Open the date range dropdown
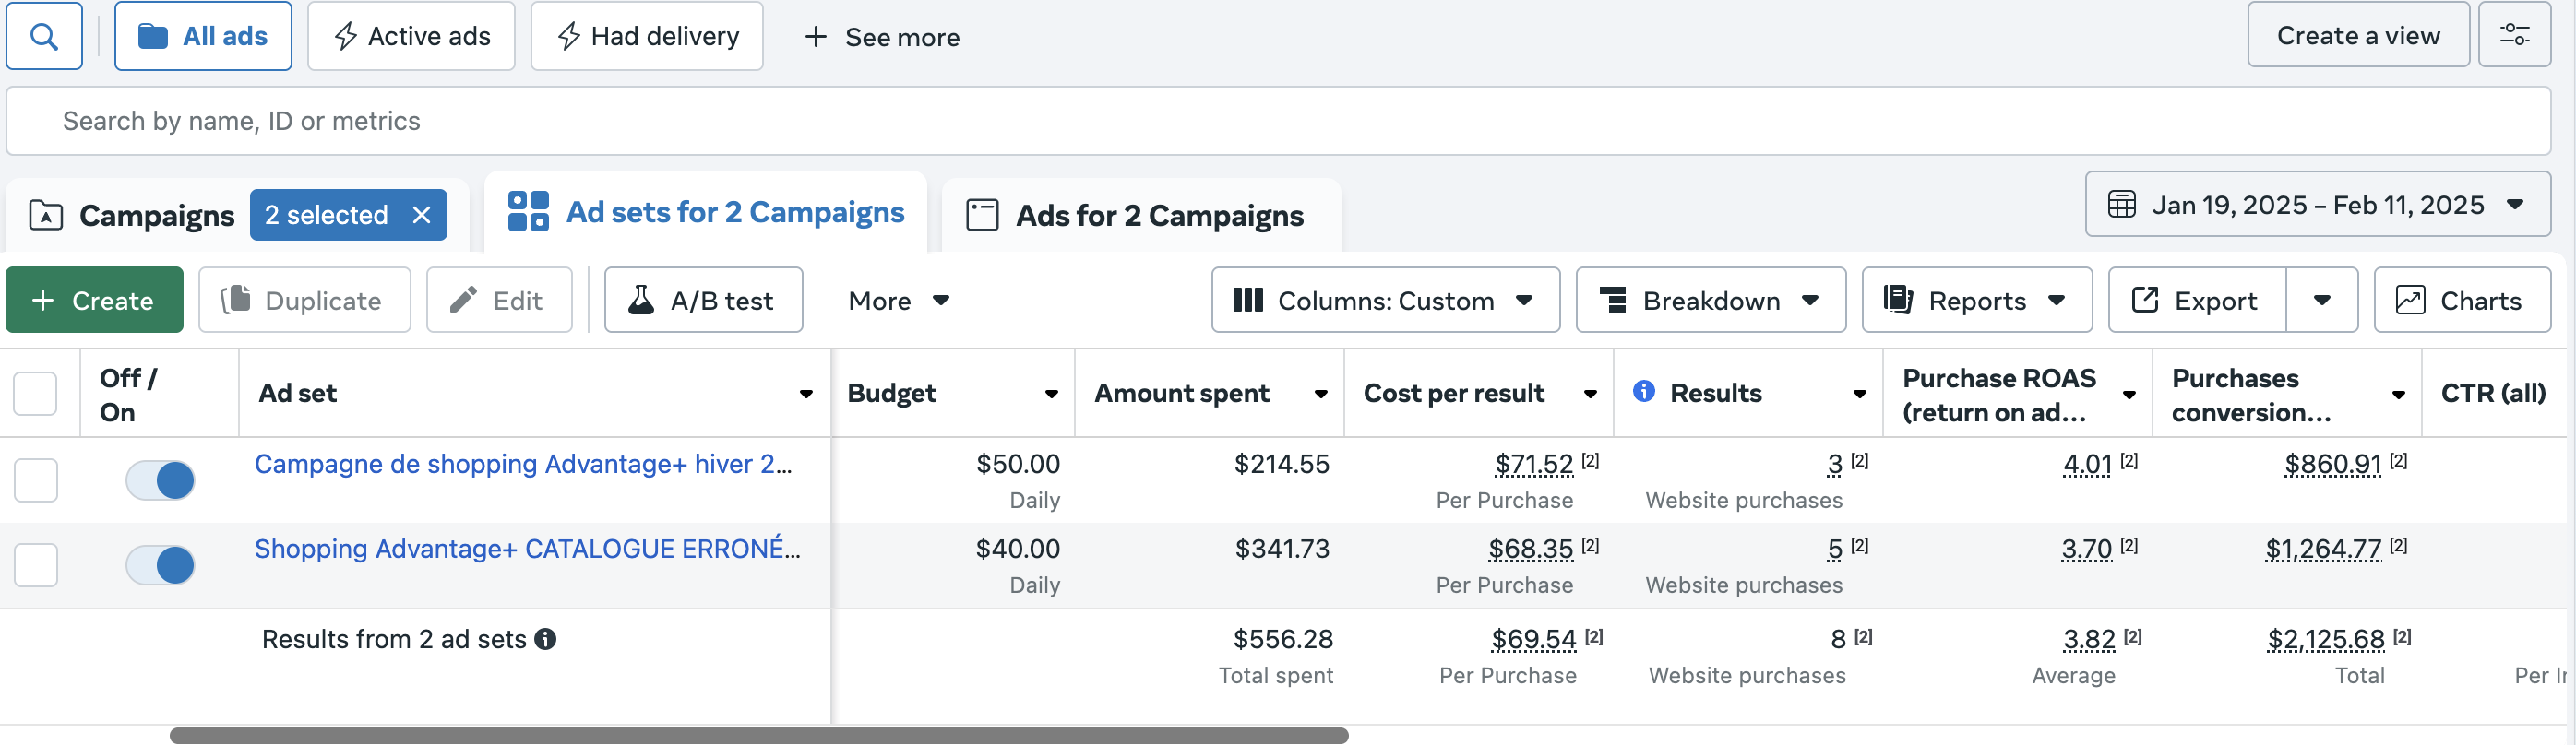This screenshot has height=745, width=2576. point(2317,205)
